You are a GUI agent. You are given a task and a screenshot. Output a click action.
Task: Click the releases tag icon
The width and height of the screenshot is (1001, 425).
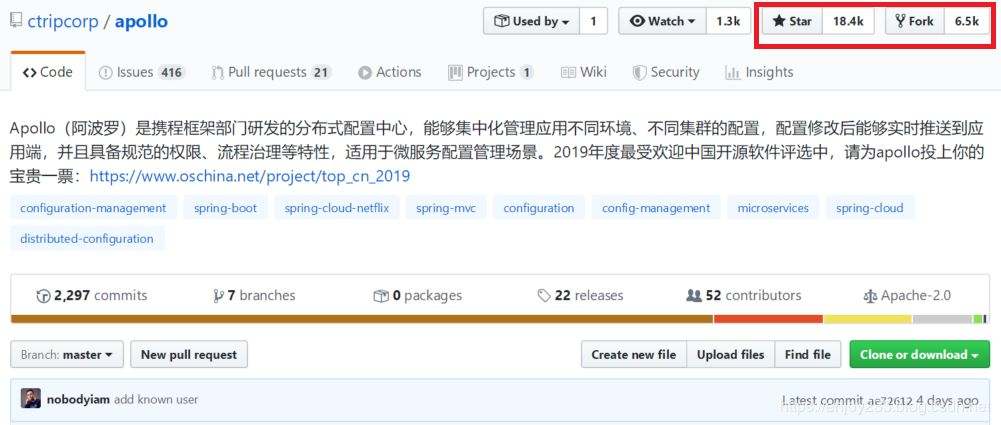(x=543, y=295)
